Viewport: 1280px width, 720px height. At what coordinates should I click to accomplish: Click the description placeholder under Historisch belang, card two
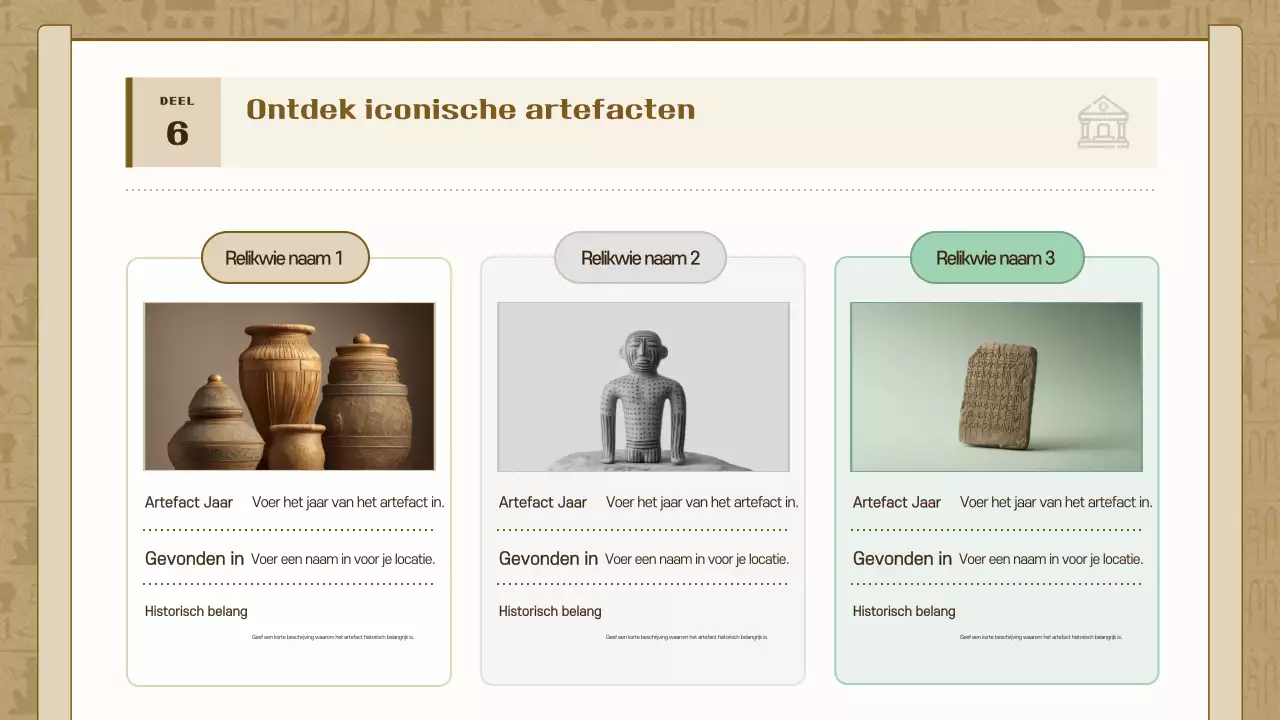(685, 636)
